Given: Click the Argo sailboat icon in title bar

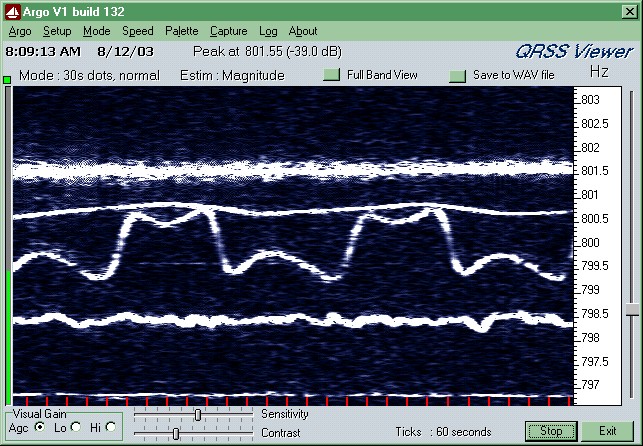Looking at the screenshot, I should [x=12, y=10].
